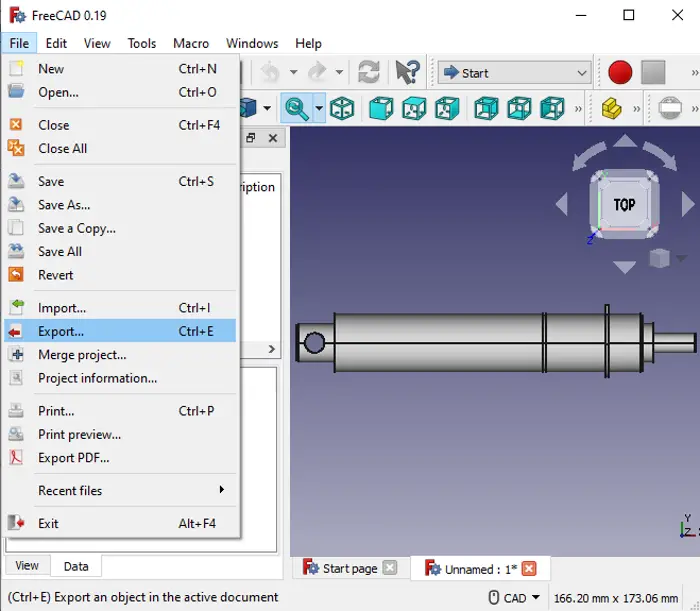Image resolution: width=700 pixels, height=611 pixels.
Task: Set right view using cube icon
Action: 447,108
